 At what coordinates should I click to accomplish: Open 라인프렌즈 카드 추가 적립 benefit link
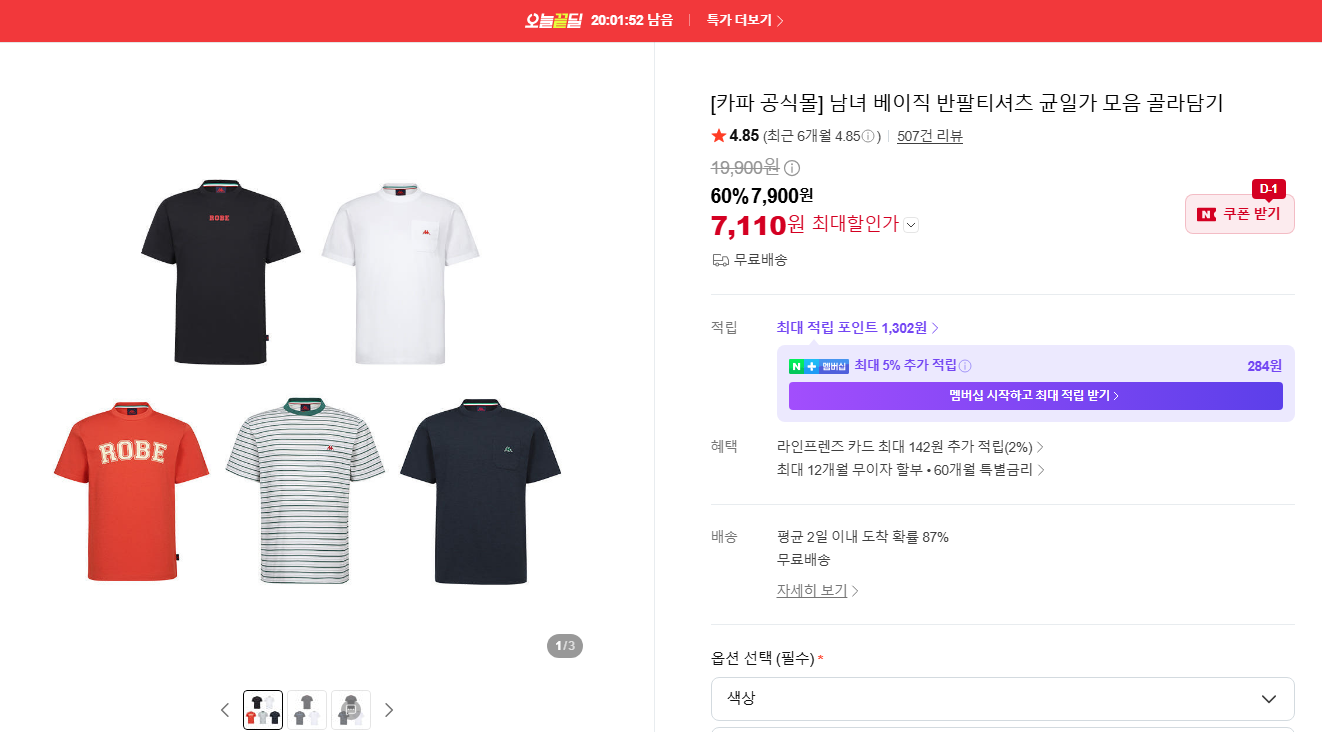910,447
